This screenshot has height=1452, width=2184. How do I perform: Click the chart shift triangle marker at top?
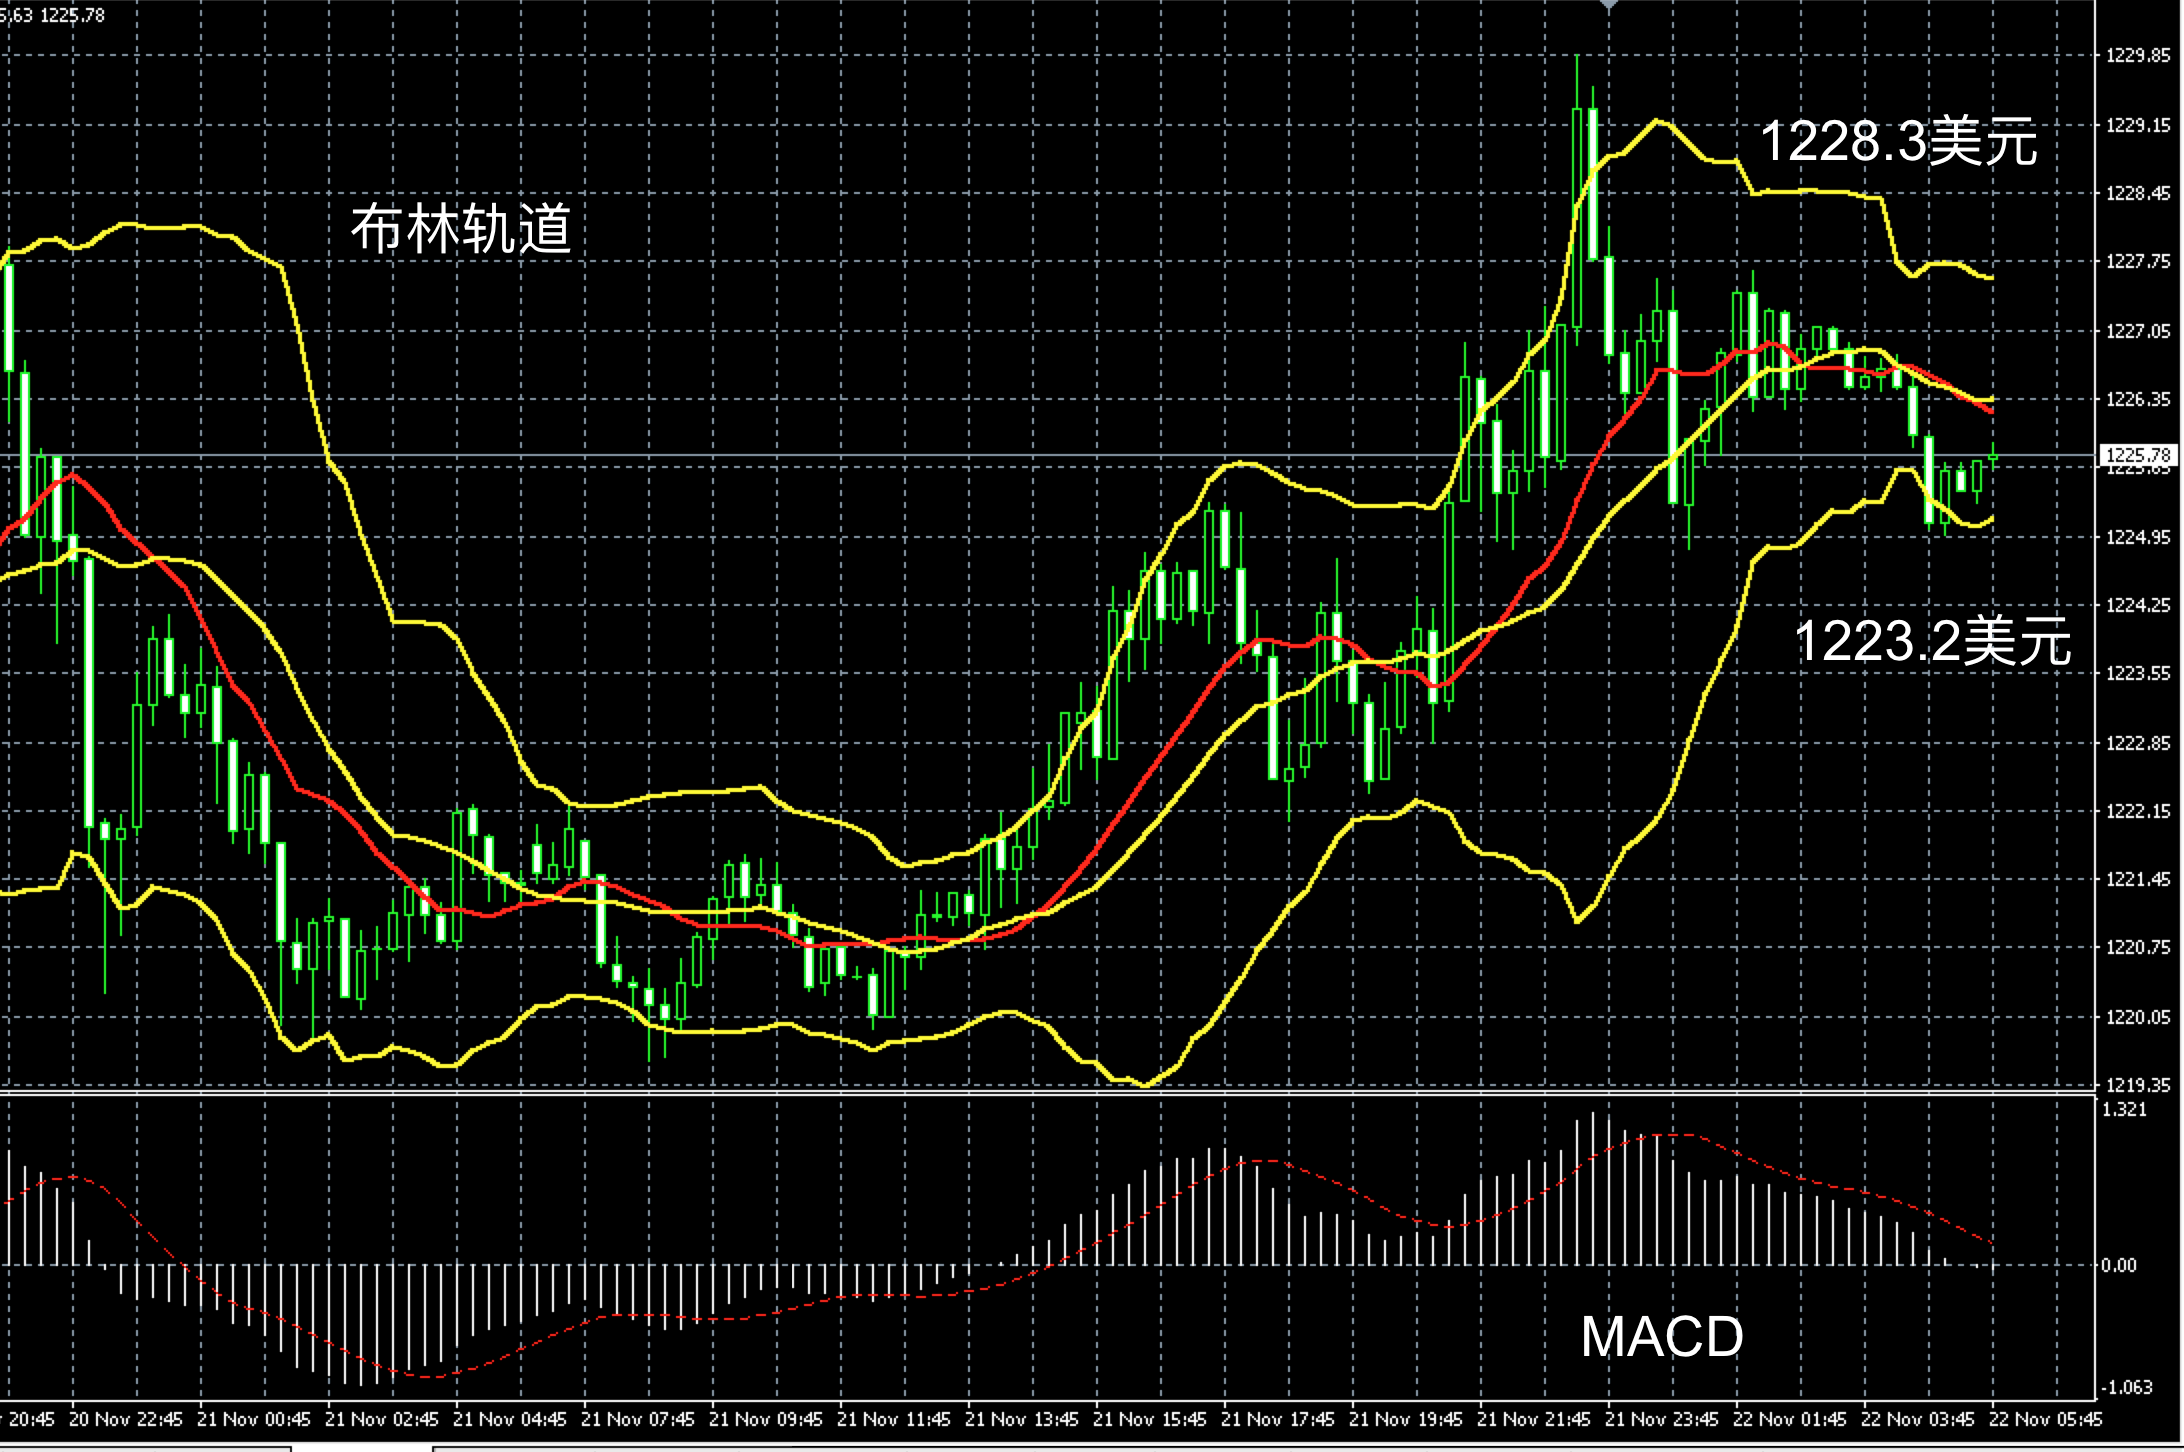point(1609,5)
